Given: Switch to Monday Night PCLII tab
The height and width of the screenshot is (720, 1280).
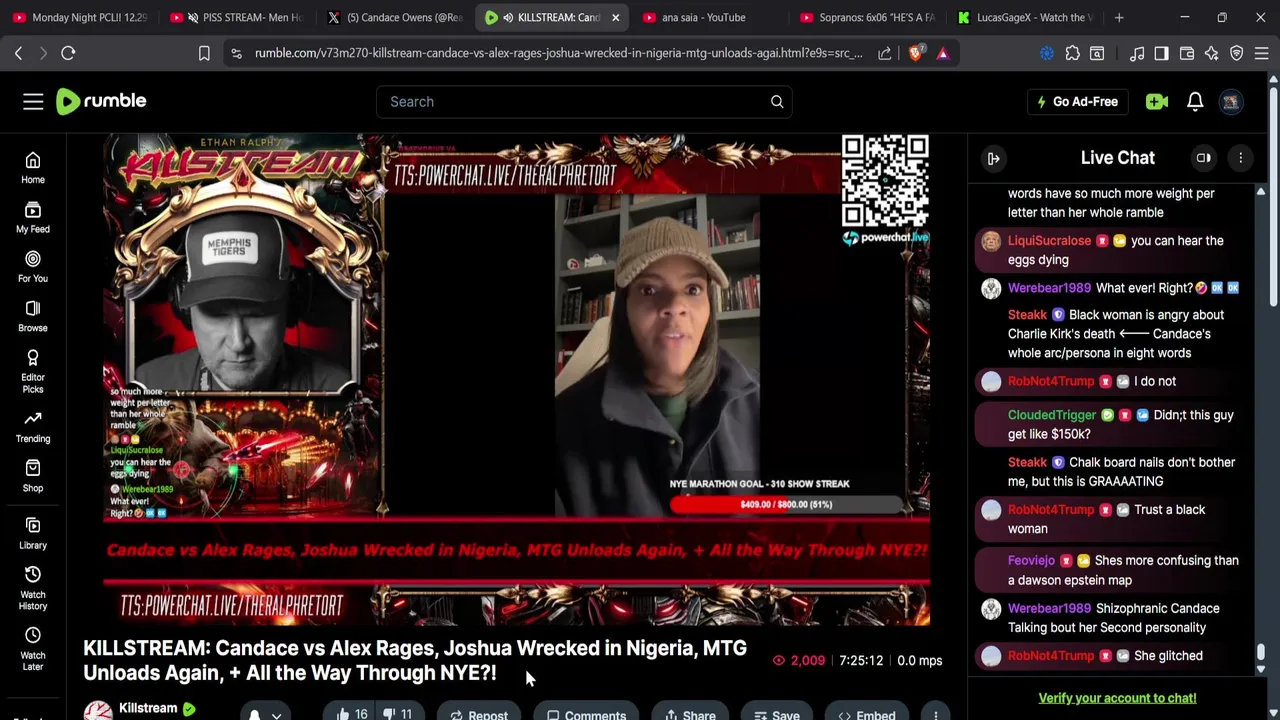Looking at the screenshot, I should (x=79, y=17).
